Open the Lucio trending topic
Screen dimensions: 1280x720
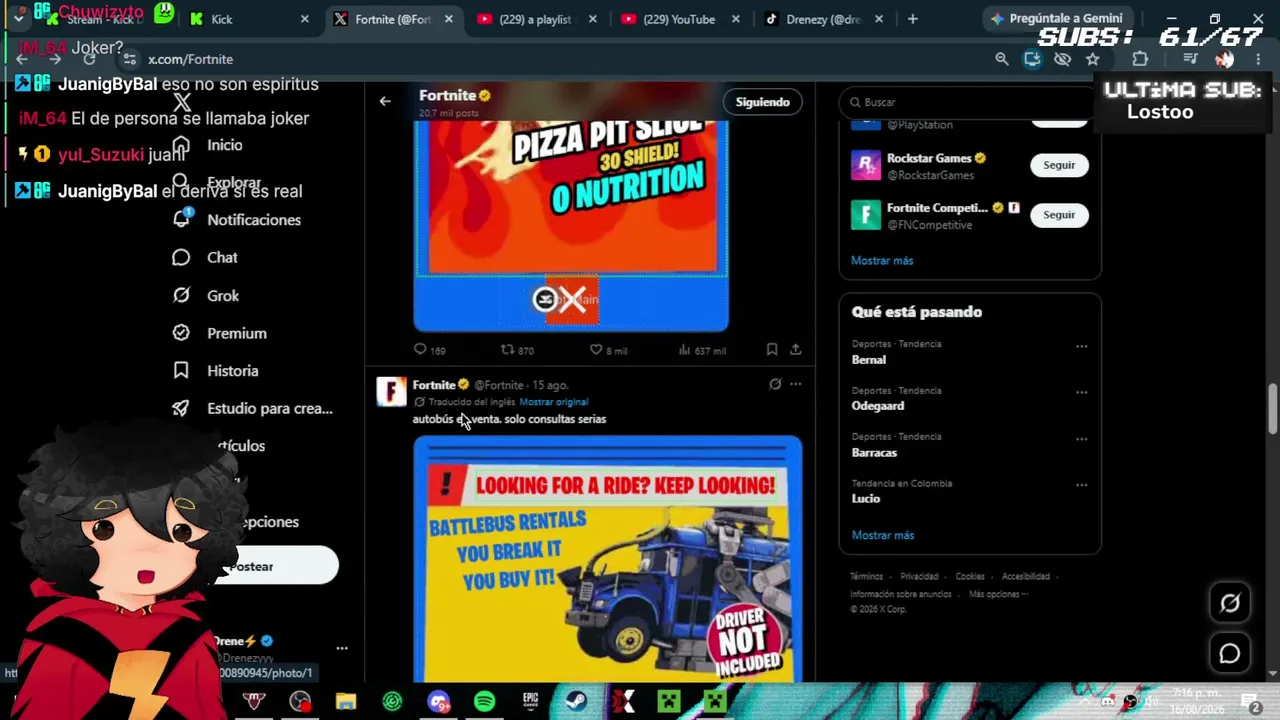tap(866, 499)
